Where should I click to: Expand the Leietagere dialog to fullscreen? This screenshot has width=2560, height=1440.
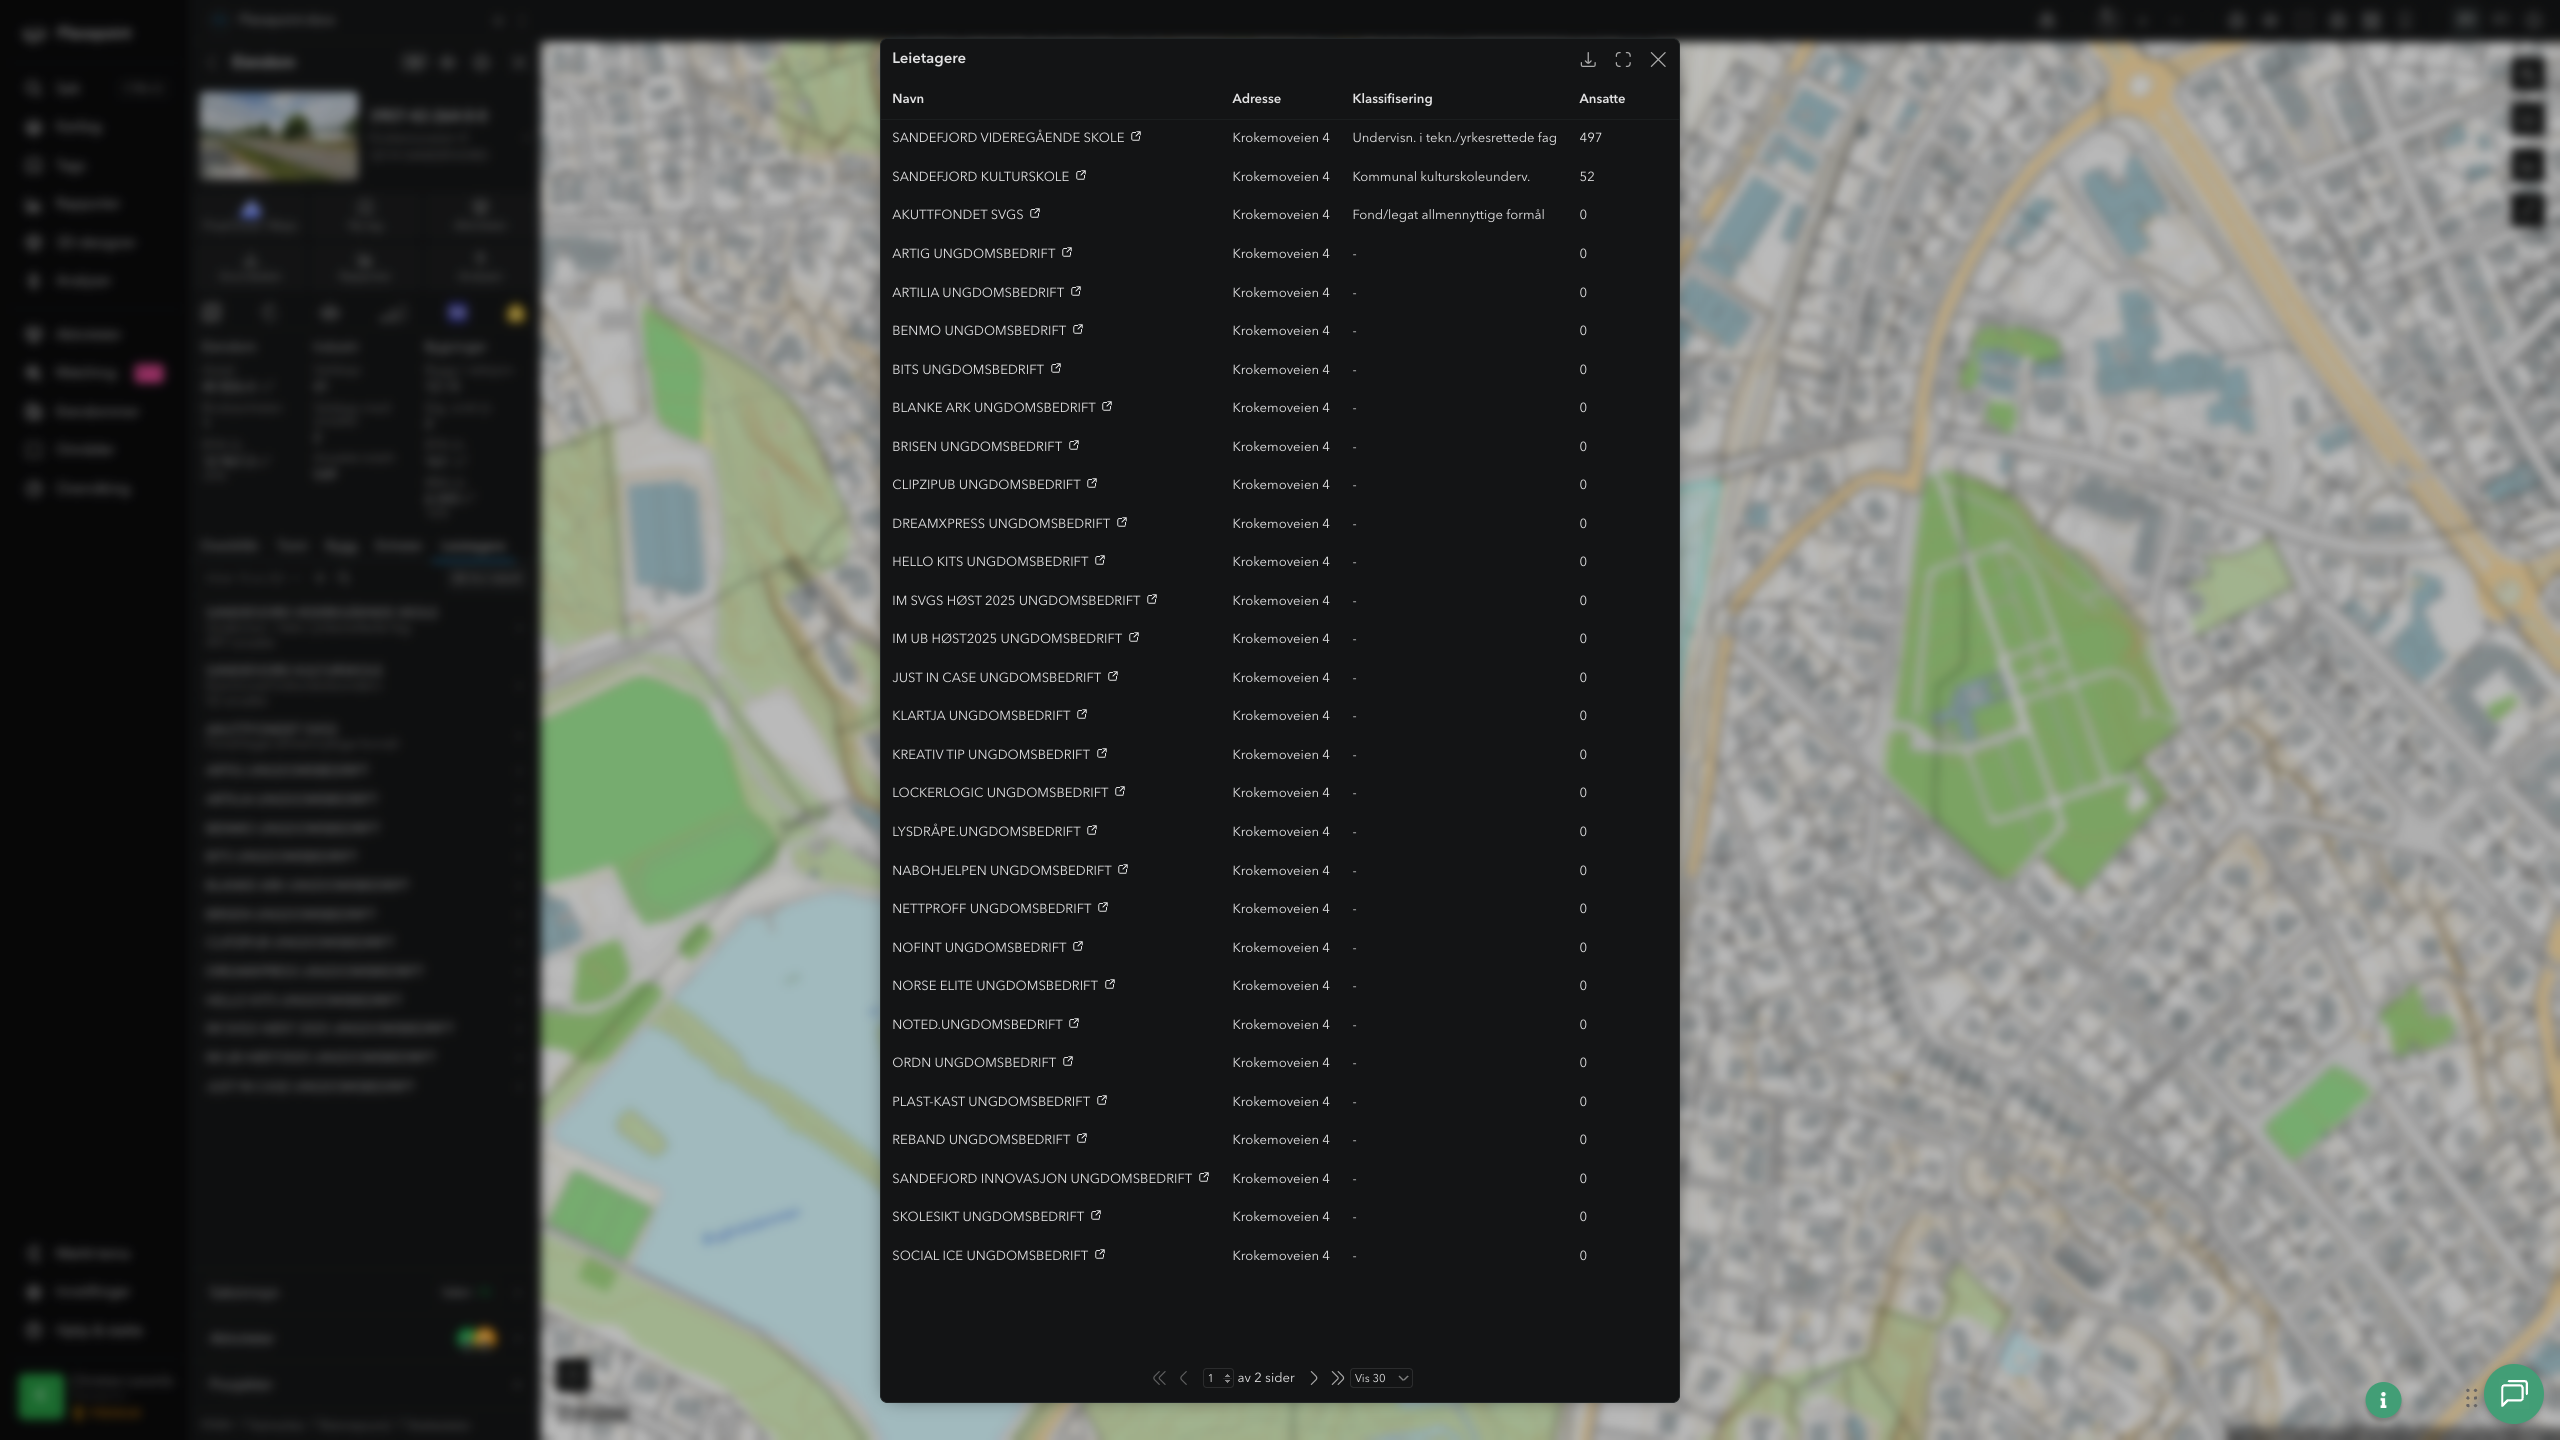pyautogui.click(x=1623, y=60)
